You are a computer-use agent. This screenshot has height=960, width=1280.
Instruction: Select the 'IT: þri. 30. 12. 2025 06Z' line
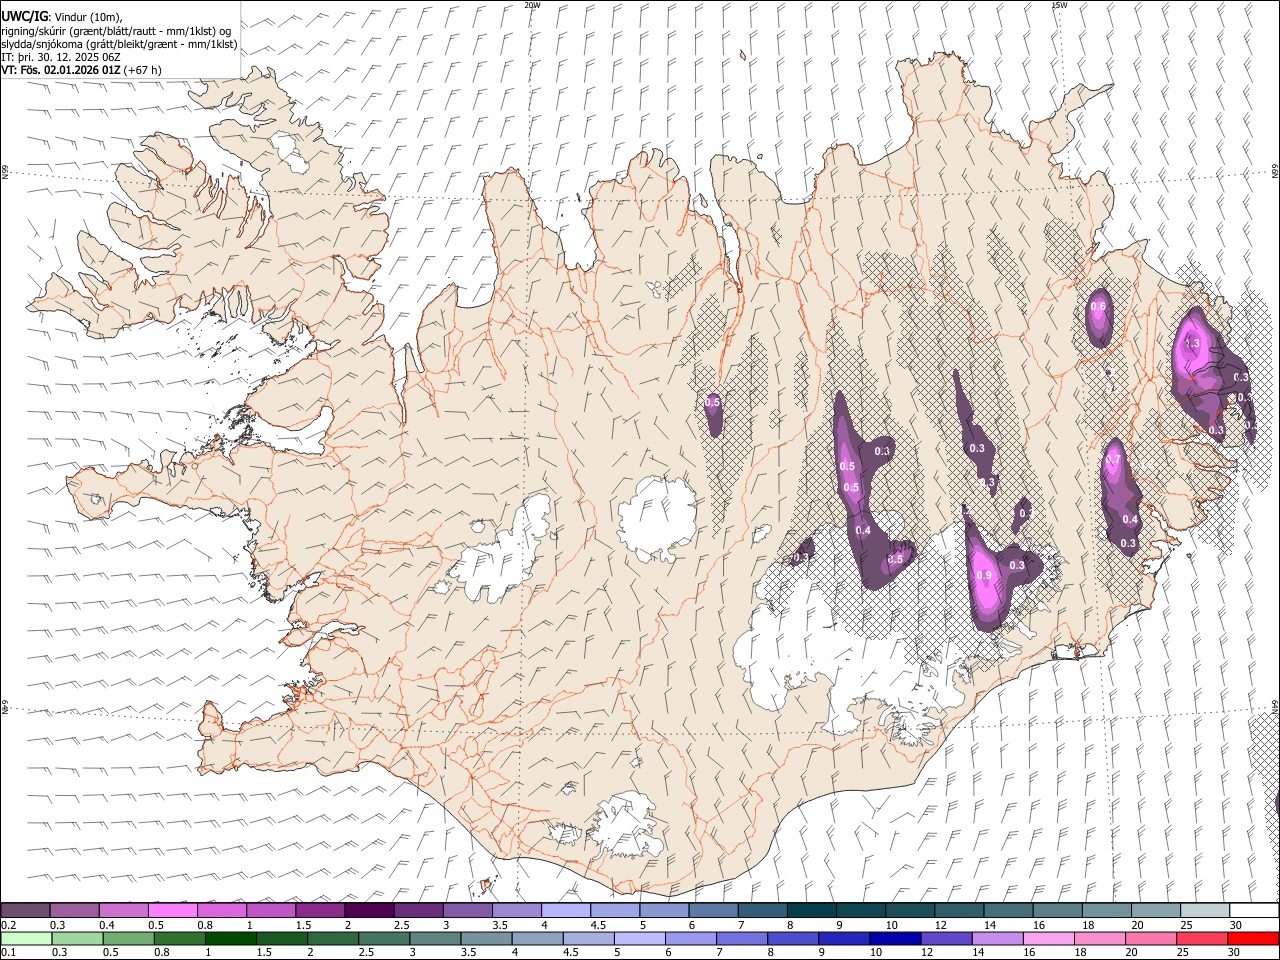tap(61, 57)
